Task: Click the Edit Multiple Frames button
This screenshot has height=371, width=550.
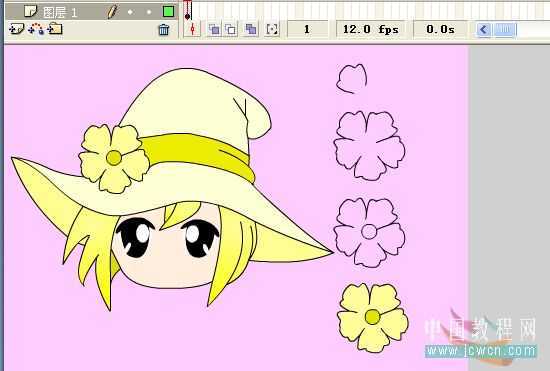Action: (250, 29)
